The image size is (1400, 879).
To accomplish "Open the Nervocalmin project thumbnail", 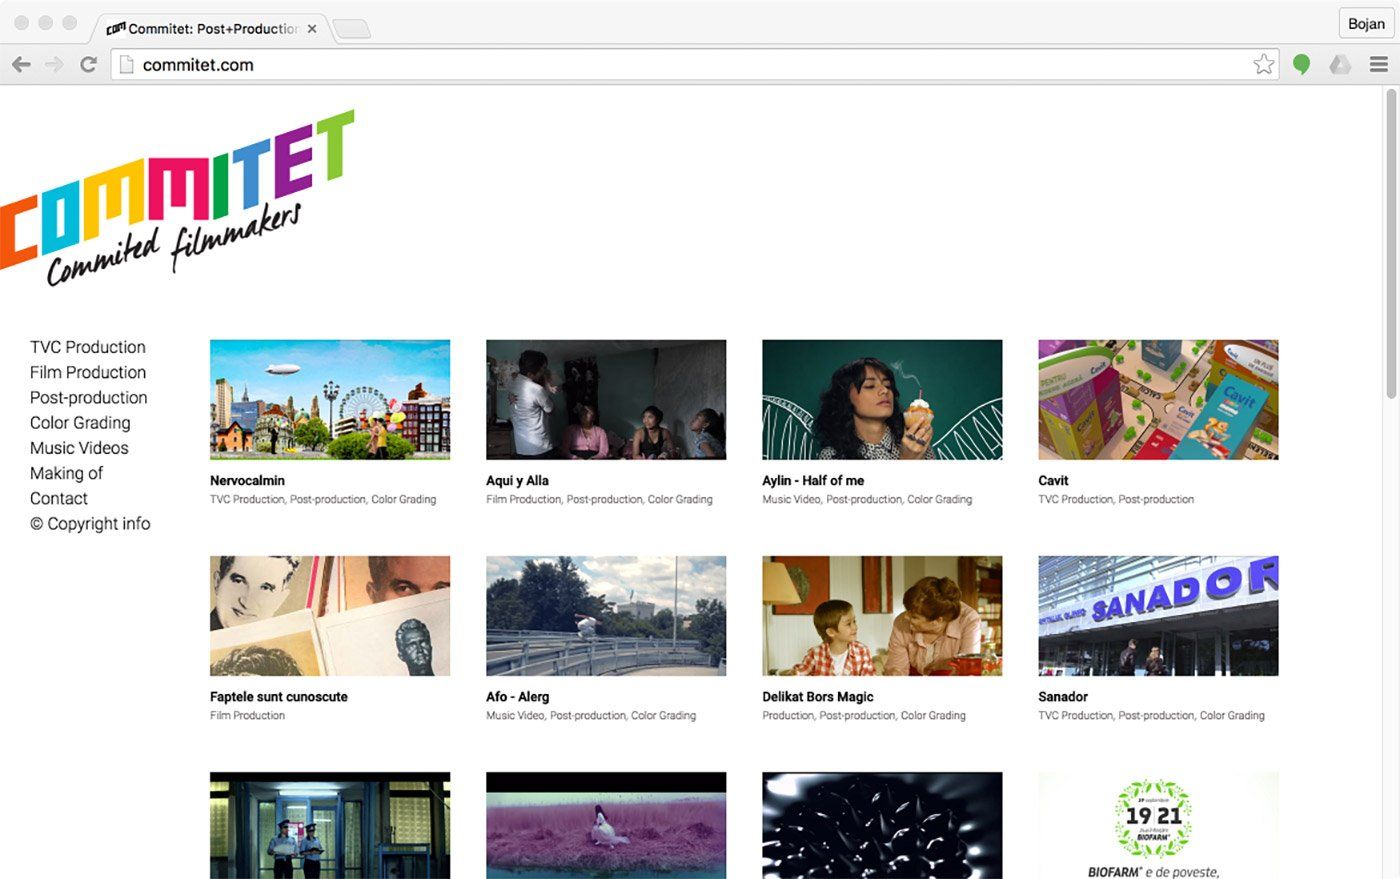I will pyautogui.click(x=330, y=399).
